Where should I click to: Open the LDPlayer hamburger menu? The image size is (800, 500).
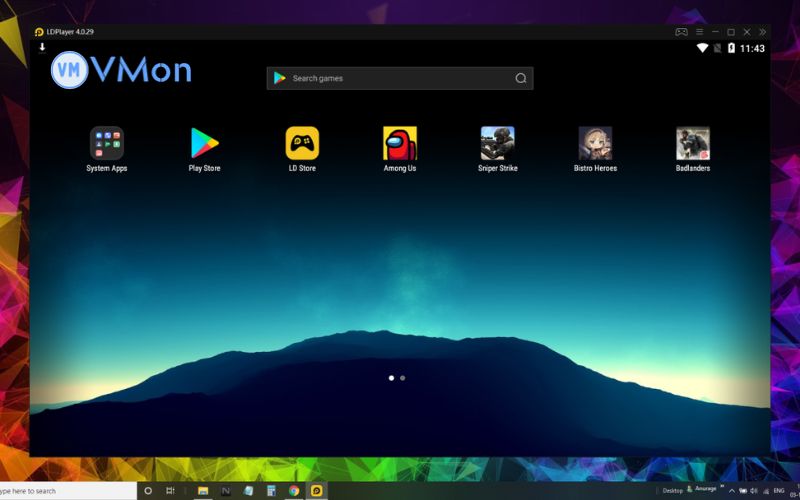click(699, 32)
